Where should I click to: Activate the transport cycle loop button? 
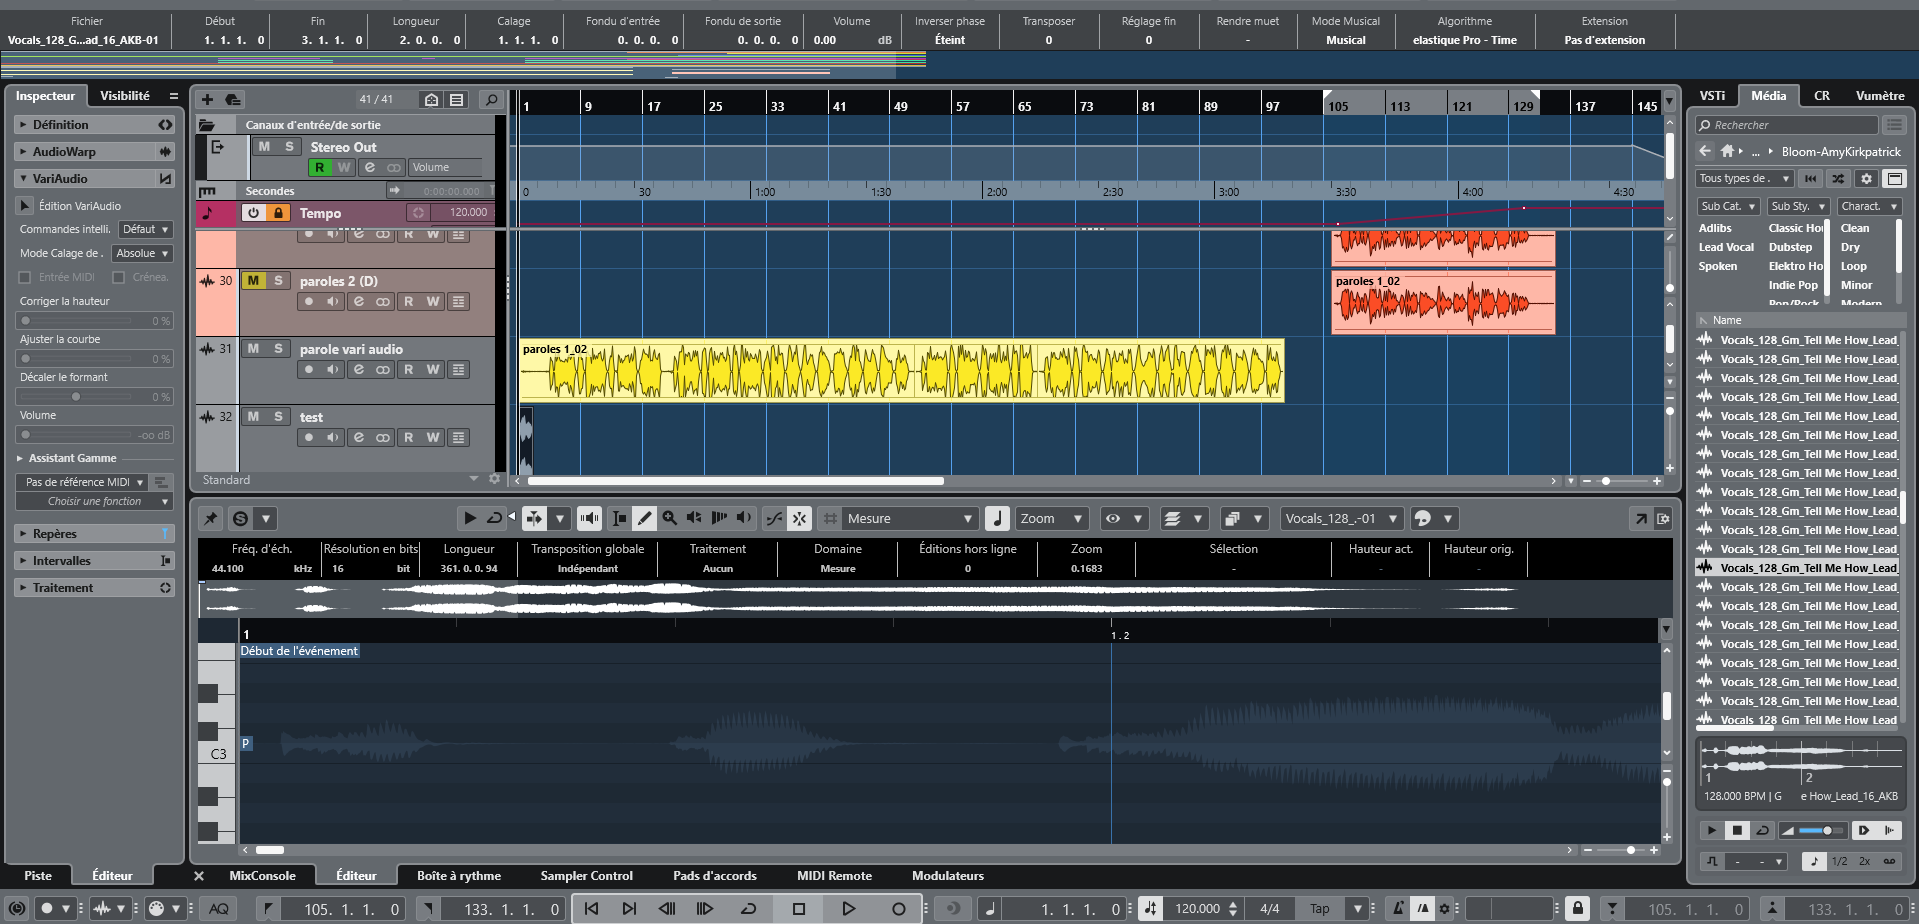748,909
